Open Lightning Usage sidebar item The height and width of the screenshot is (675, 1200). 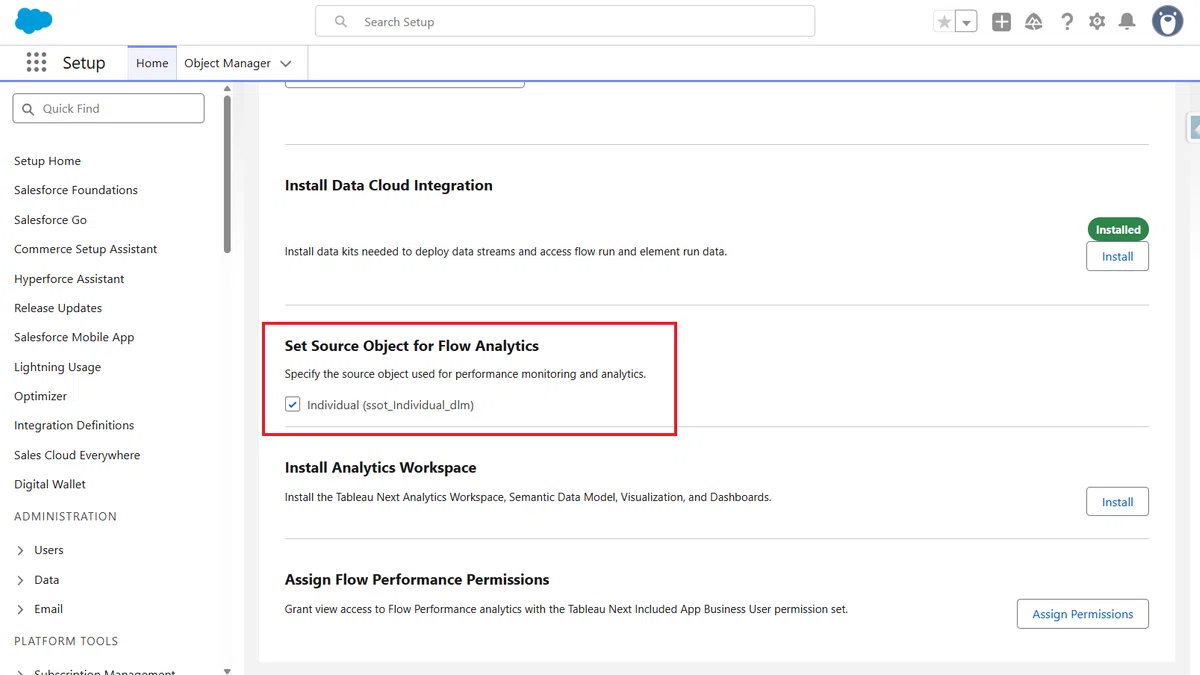point(57,367)
